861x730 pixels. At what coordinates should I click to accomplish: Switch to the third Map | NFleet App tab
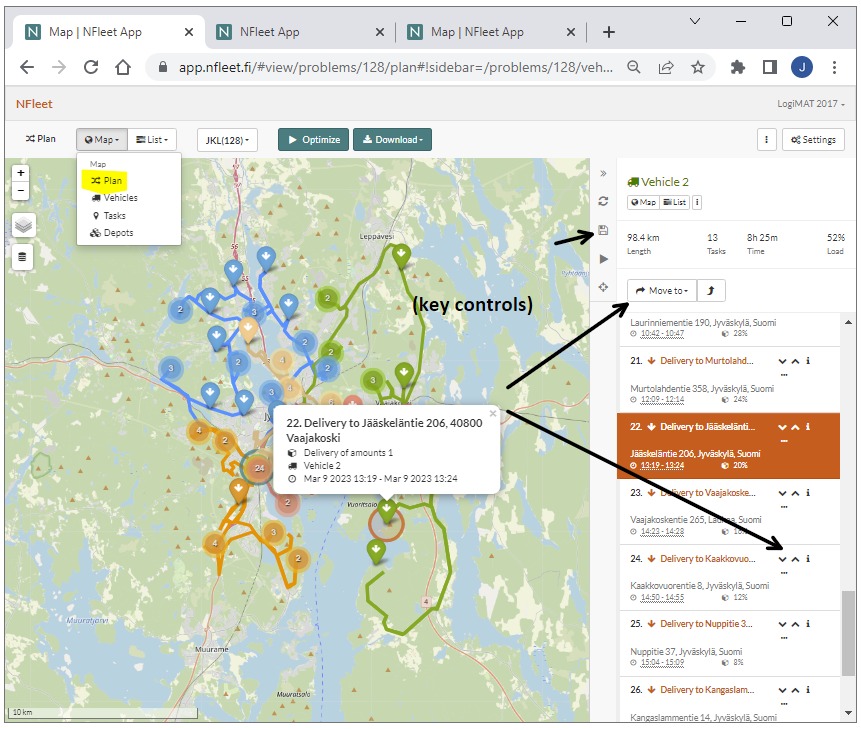pos(491,32)
